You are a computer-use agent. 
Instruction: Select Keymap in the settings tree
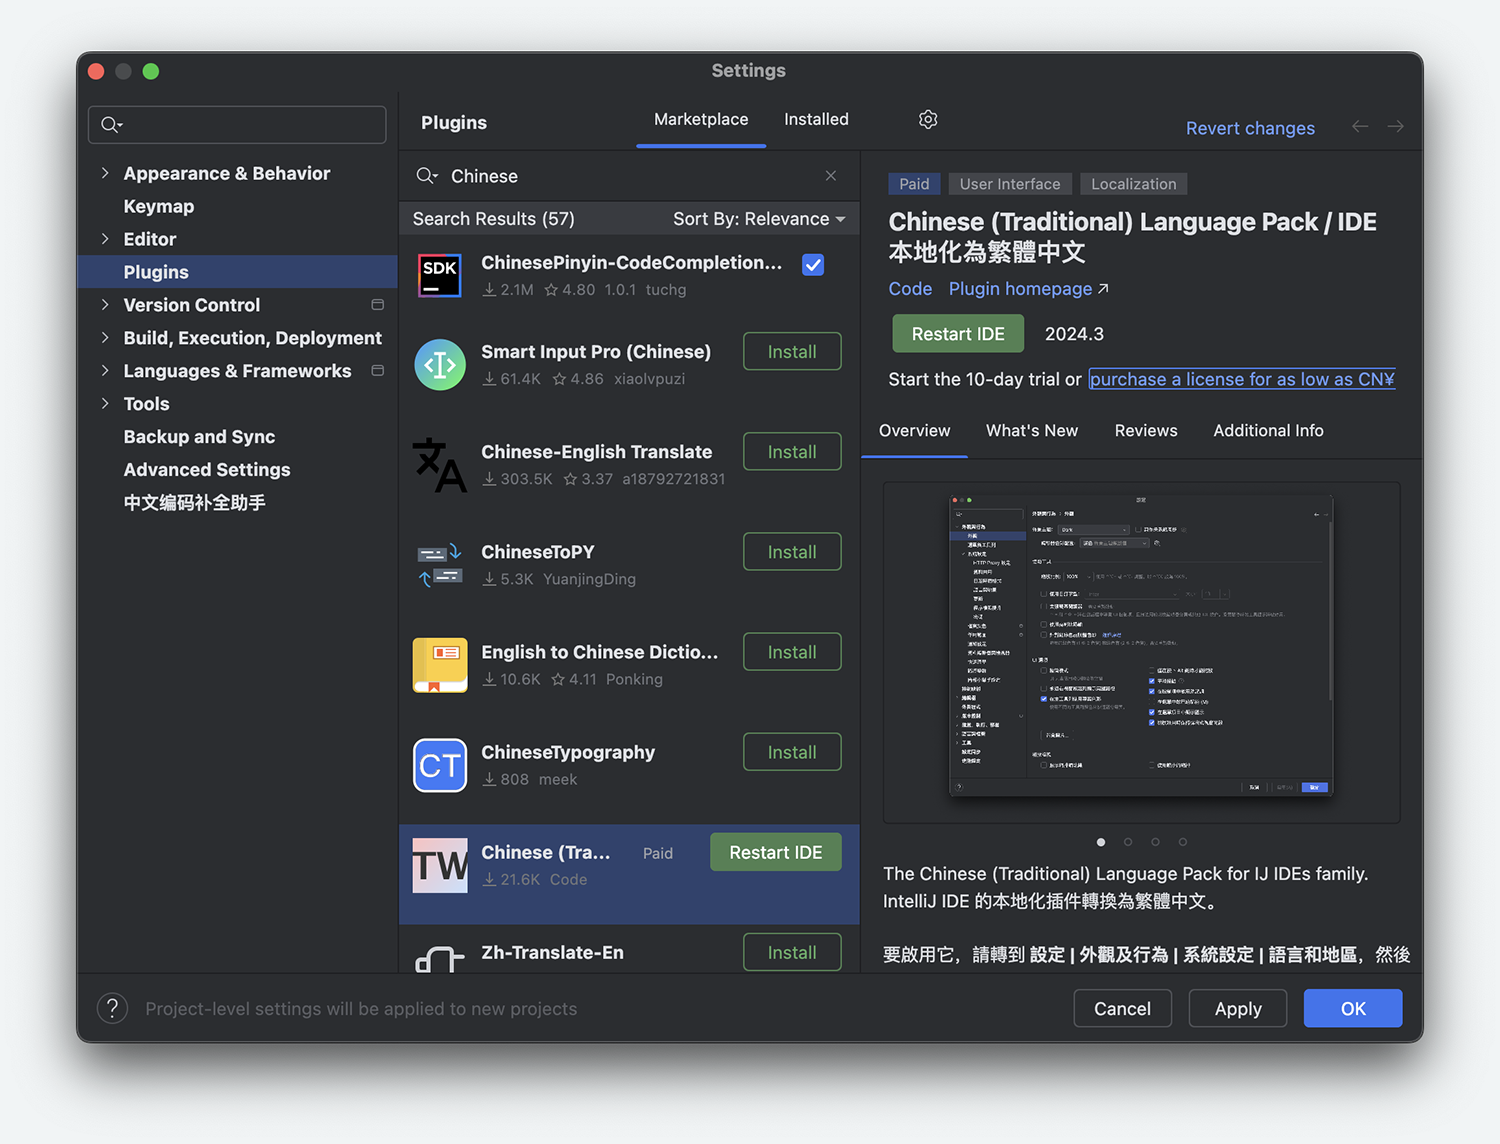[x=159, y=206]
